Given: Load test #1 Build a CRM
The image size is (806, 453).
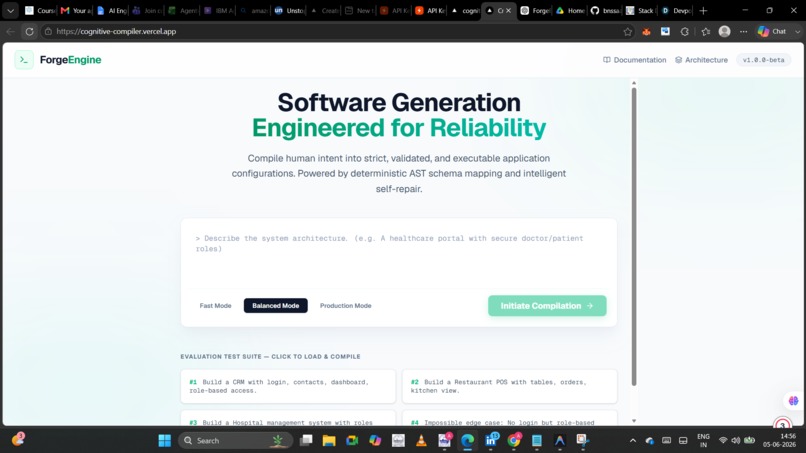Looking at the screenshot, I should [288, 386].
